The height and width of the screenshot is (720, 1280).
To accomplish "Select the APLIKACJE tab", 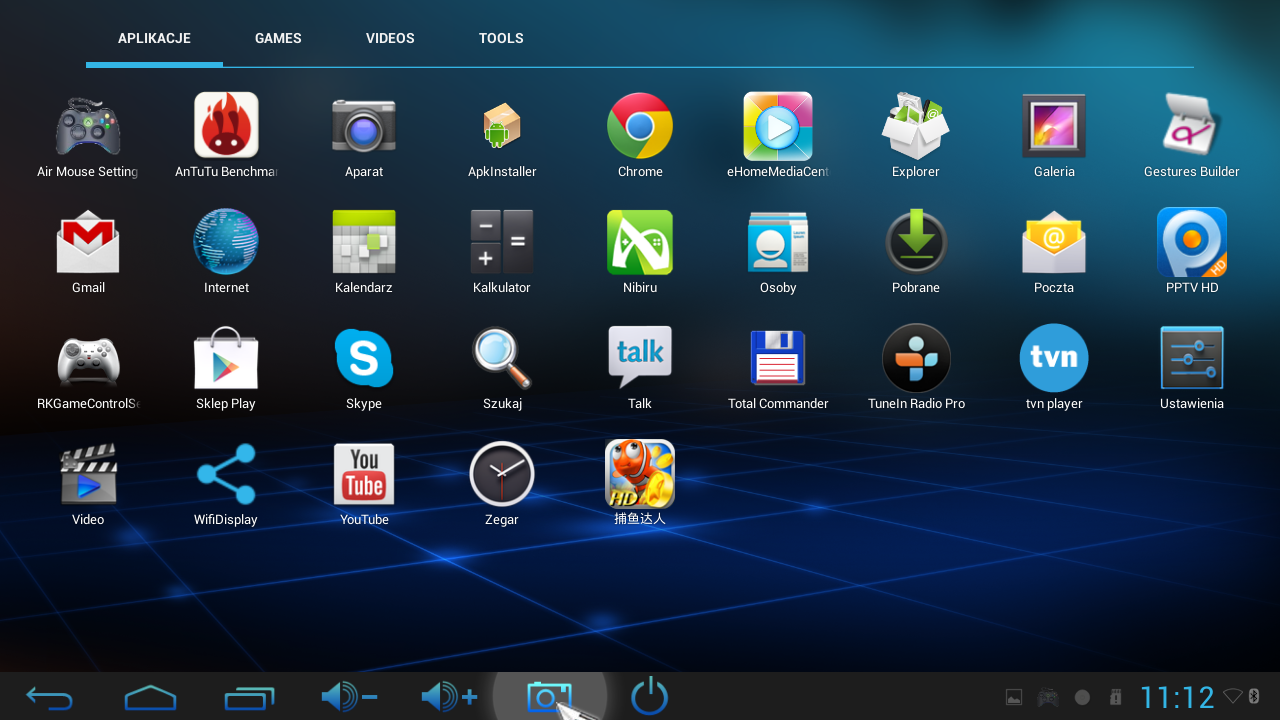I will tap(154, 38).
